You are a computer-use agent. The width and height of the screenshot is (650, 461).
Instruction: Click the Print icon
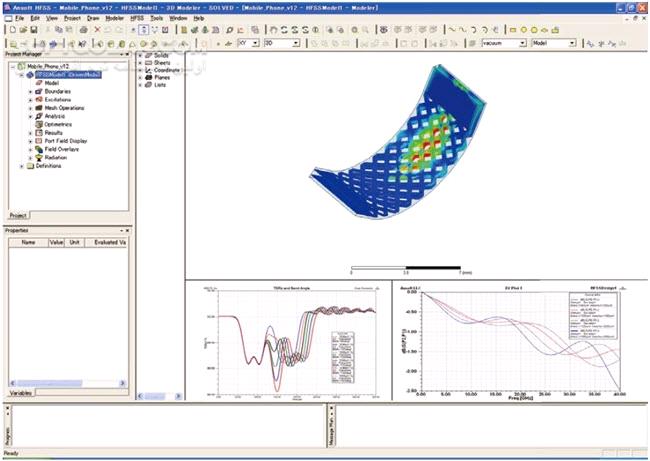(x=84, y=30)
